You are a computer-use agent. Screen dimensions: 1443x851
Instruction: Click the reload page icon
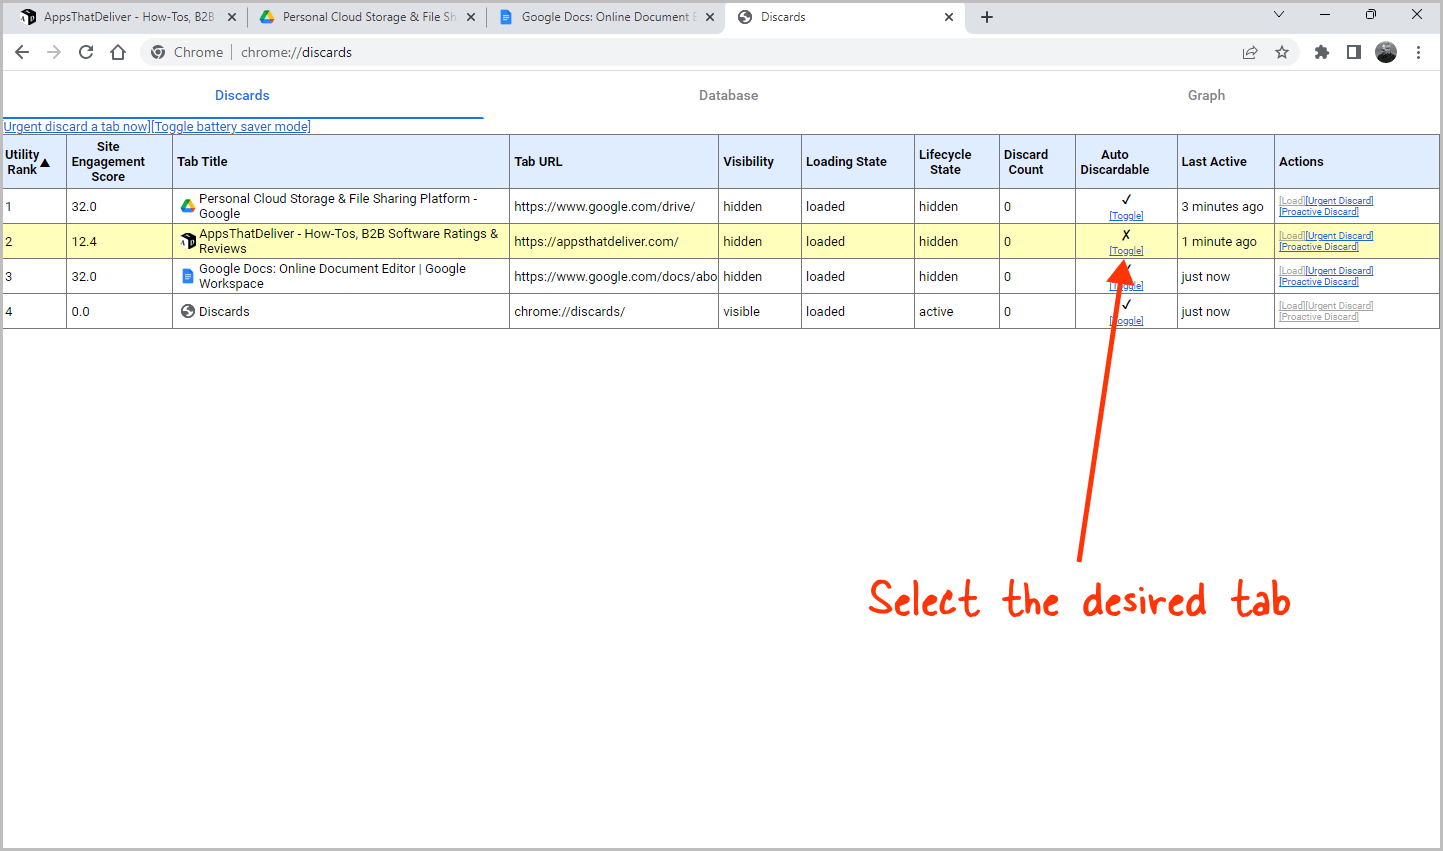85,52
